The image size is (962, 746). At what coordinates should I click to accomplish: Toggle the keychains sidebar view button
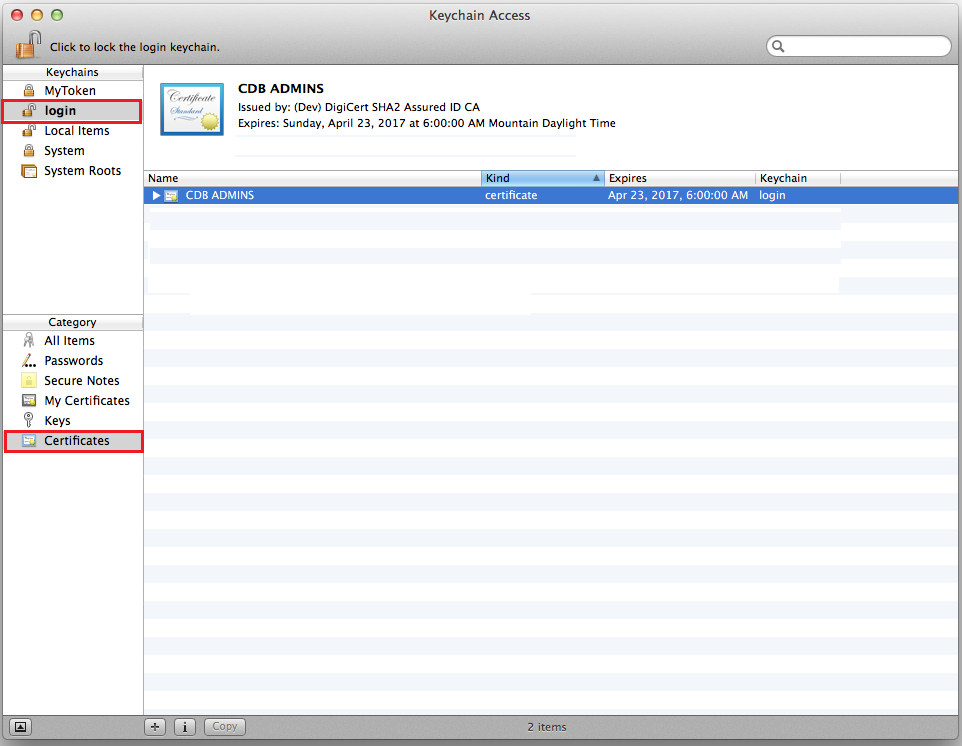click(22, 727)
